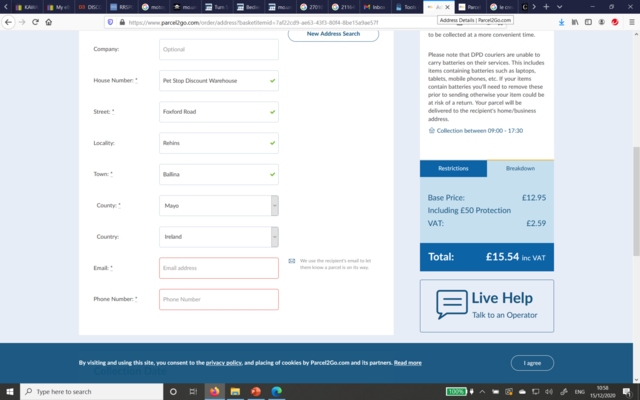
Task: Open Task View on the taskbar
Action: click(193, 391)
